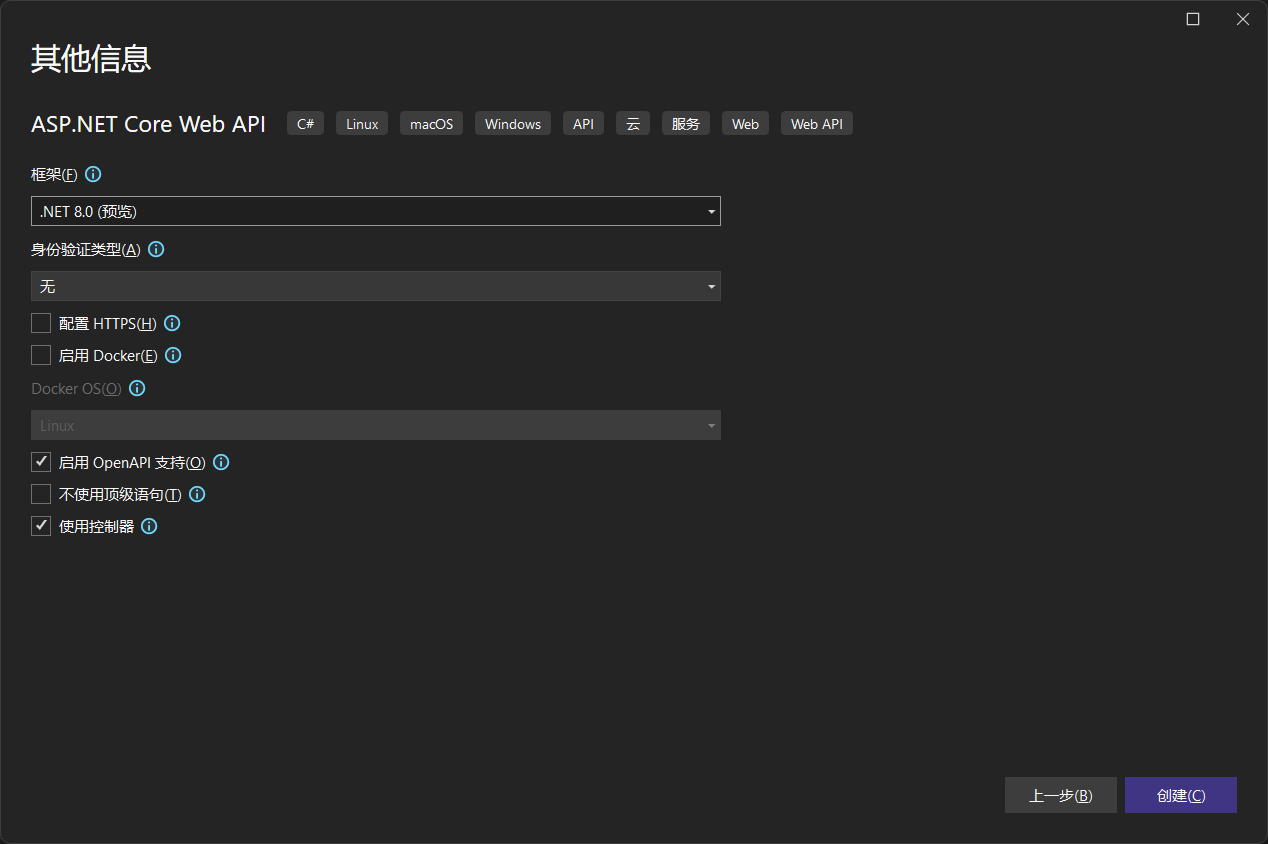Screen dimensions: 1268x844
Task: Click the Windows tag
Action: tap(513, 124)
